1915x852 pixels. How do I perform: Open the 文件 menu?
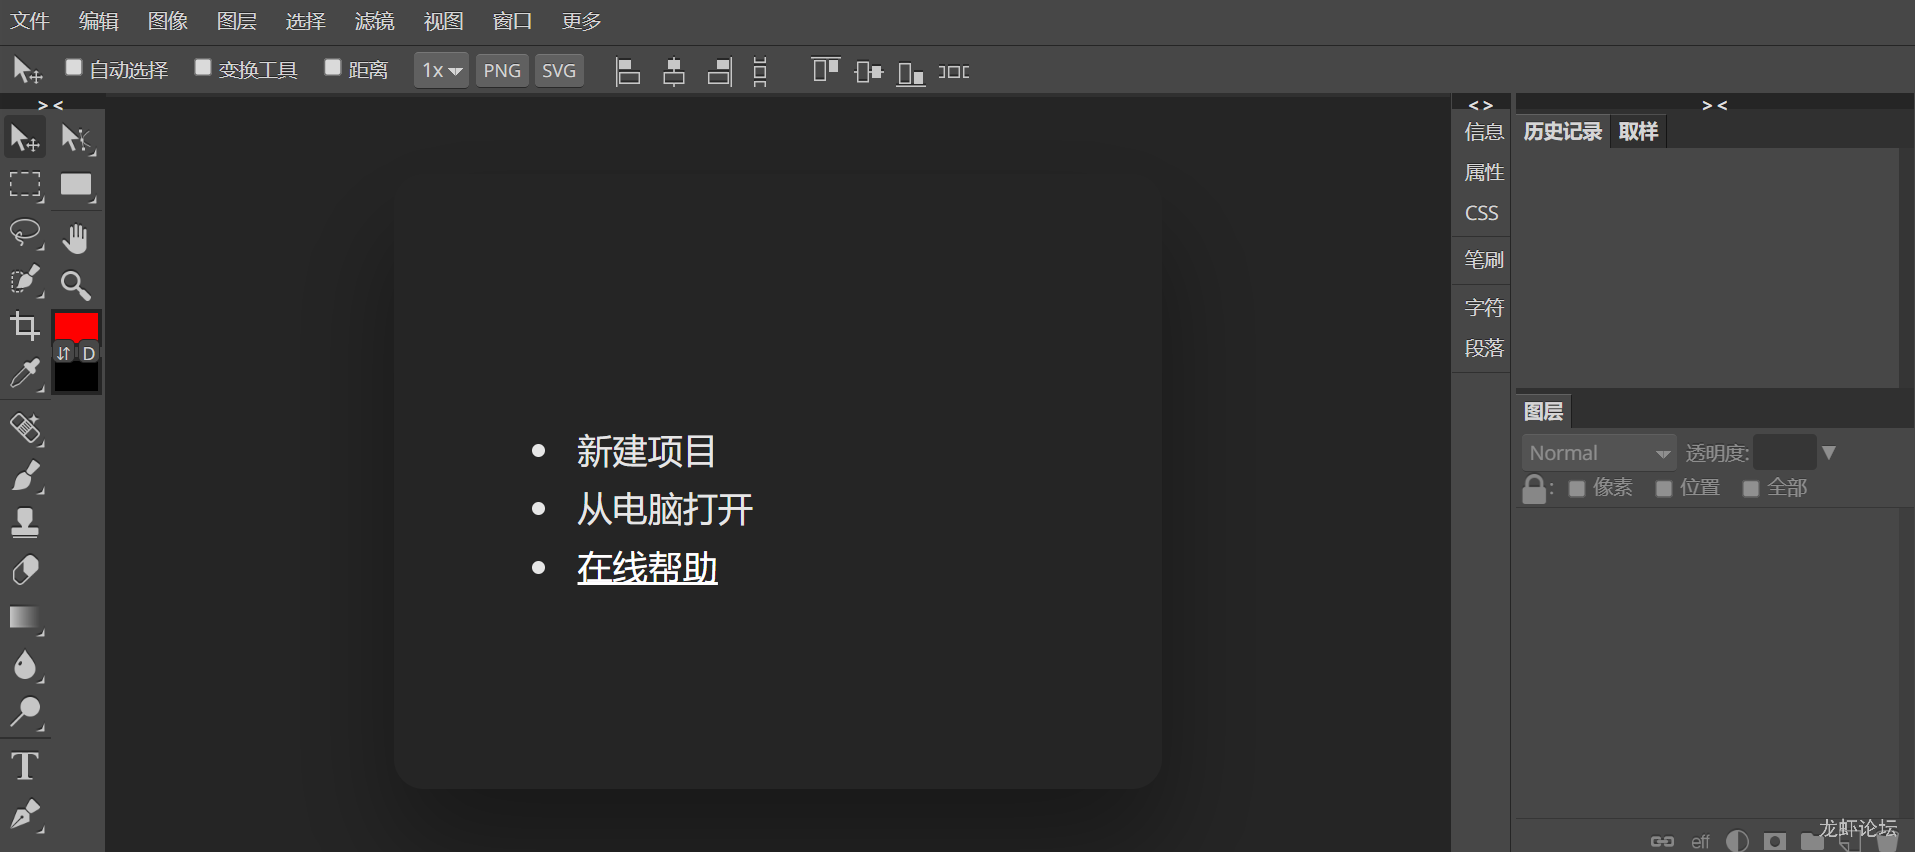pyautogui.click(x=30, y=21)
